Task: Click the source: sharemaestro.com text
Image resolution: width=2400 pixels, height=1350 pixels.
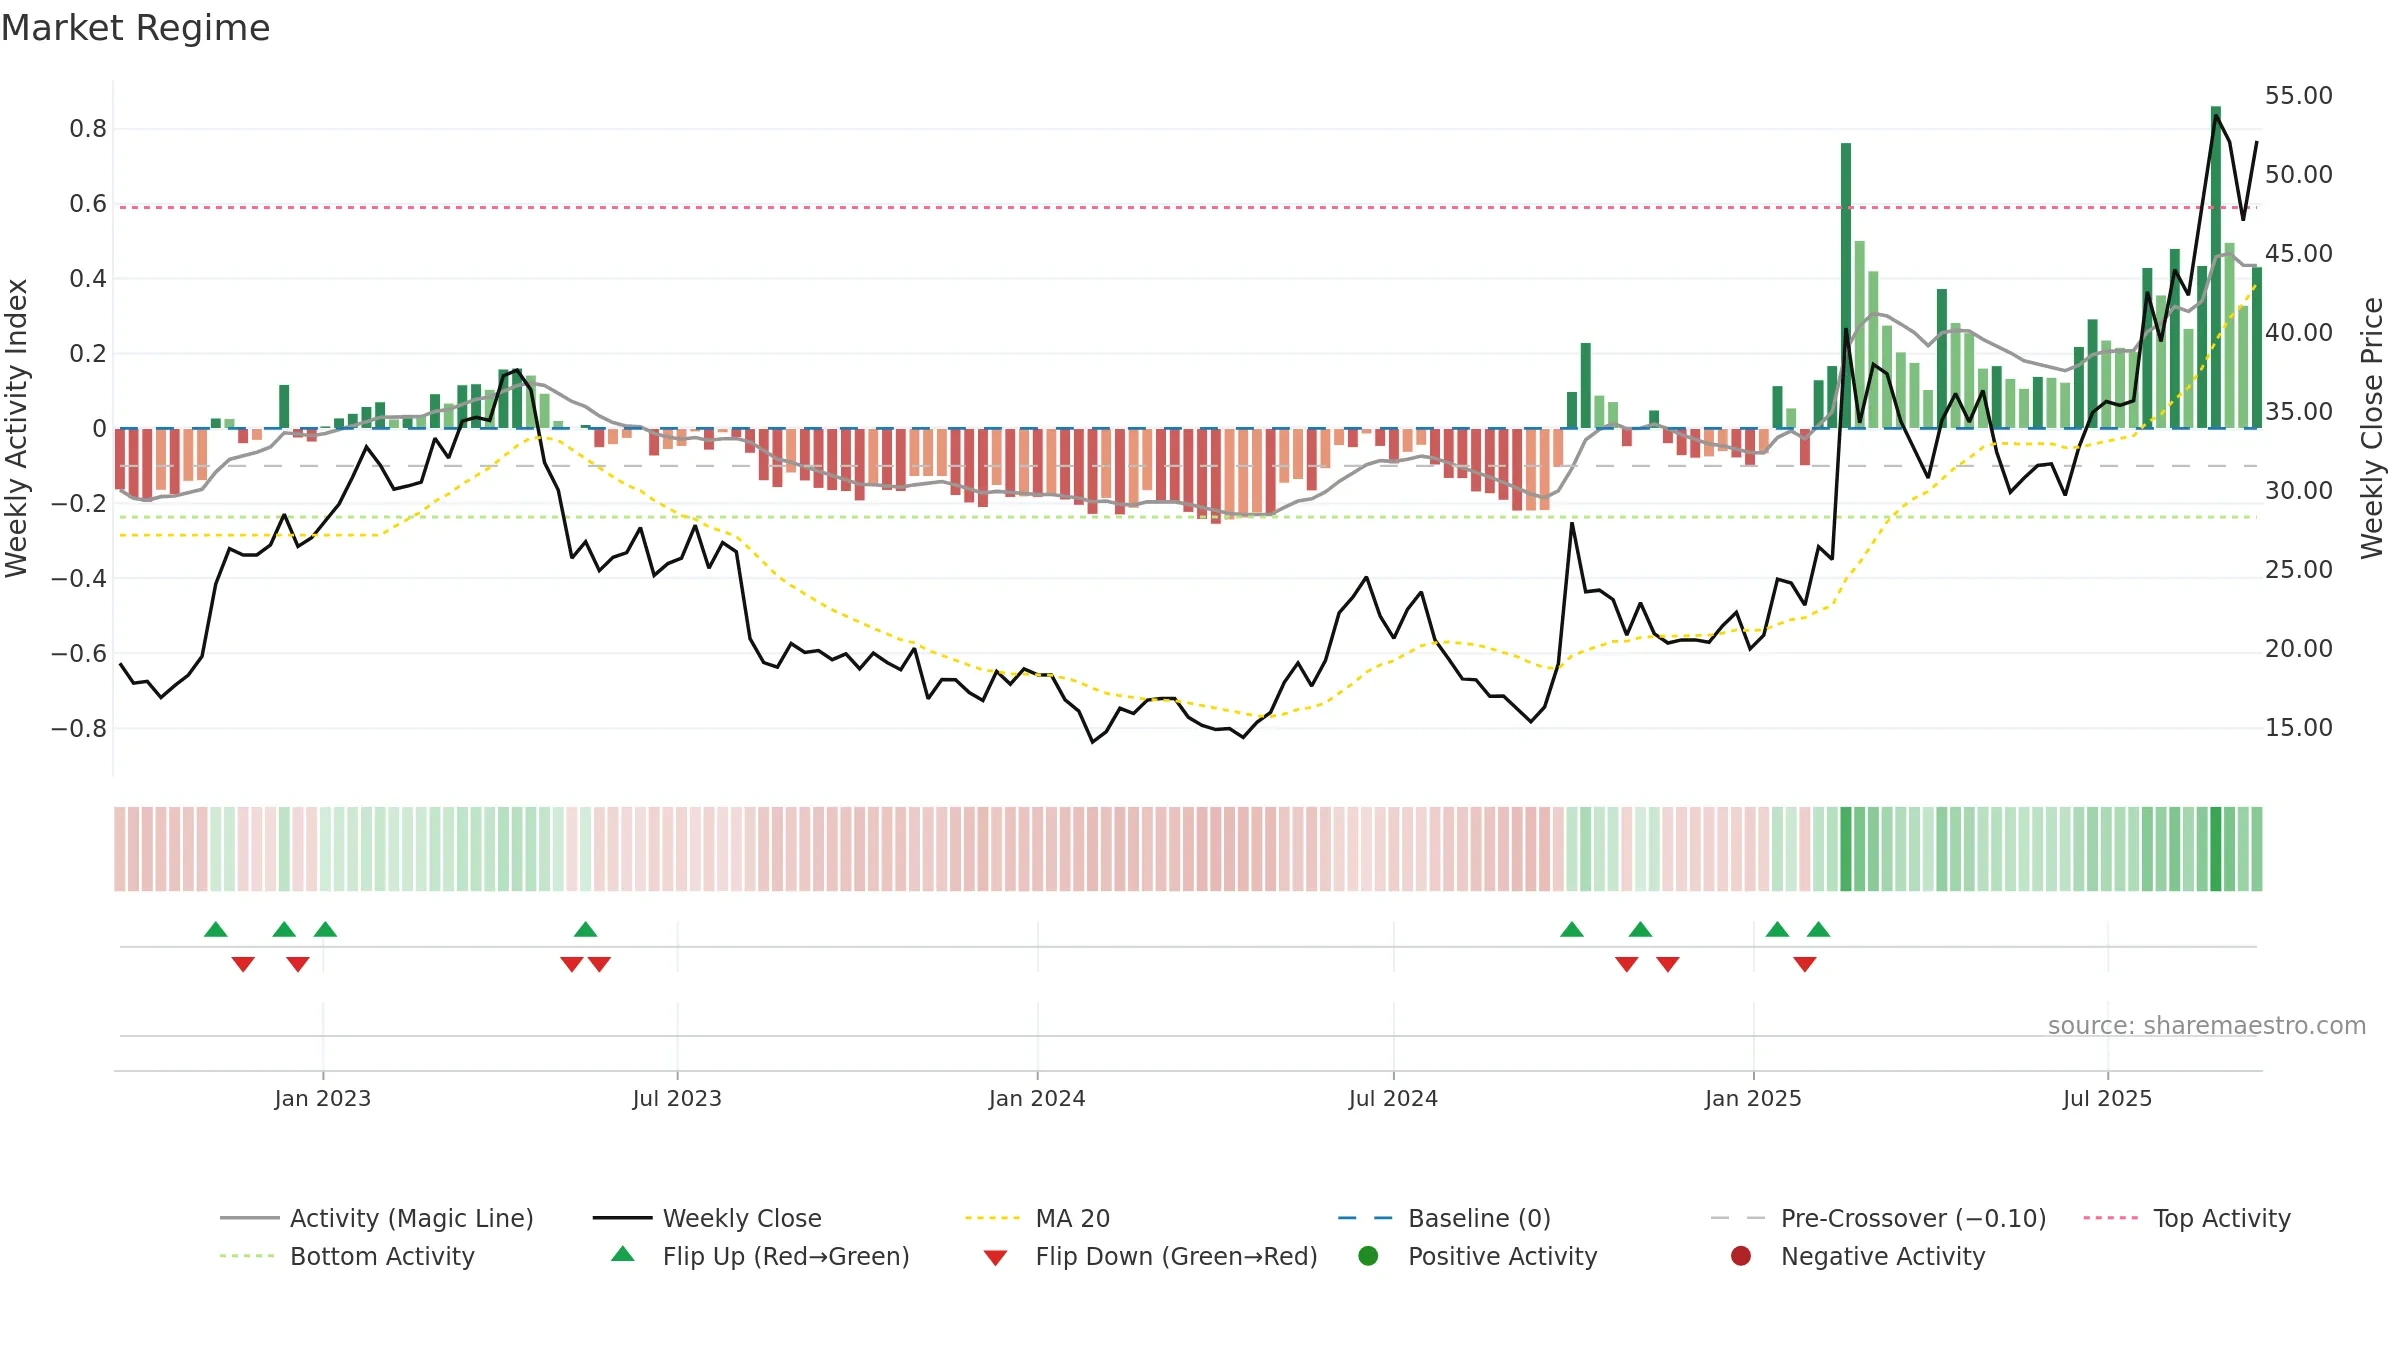Action: click(2207, 1025)
